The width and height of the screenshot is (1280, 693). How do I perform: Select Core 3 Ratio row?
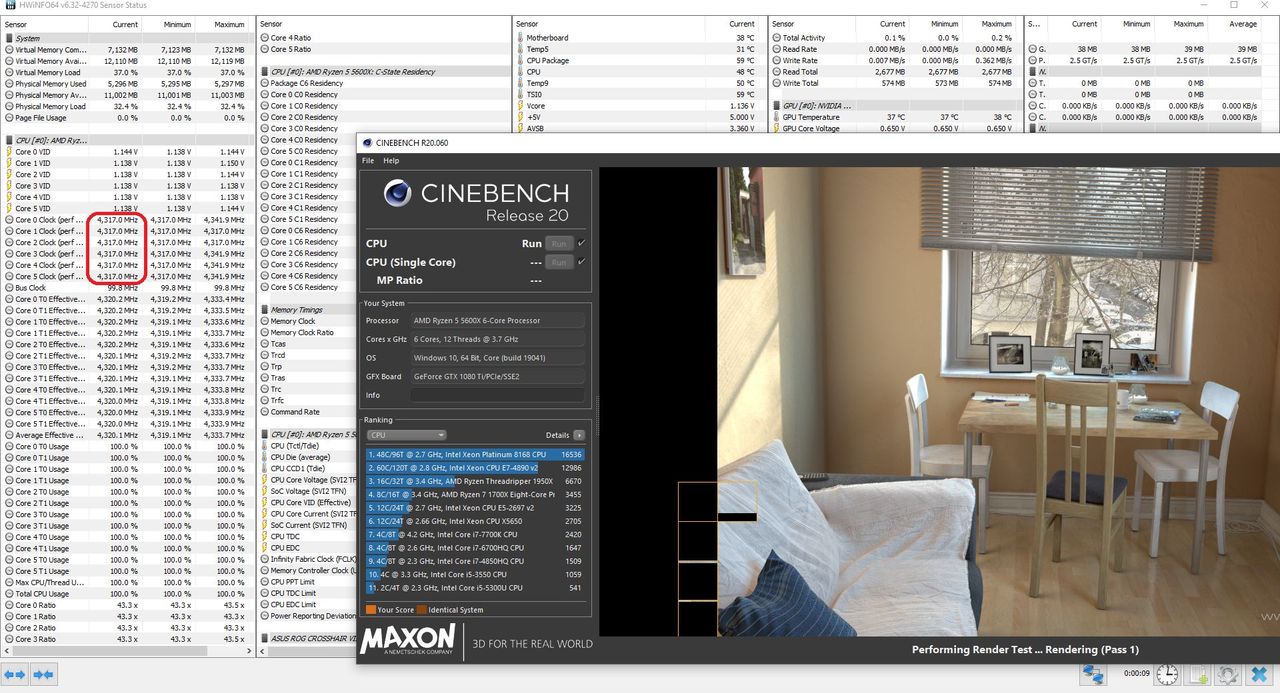(x=126, y=639)
